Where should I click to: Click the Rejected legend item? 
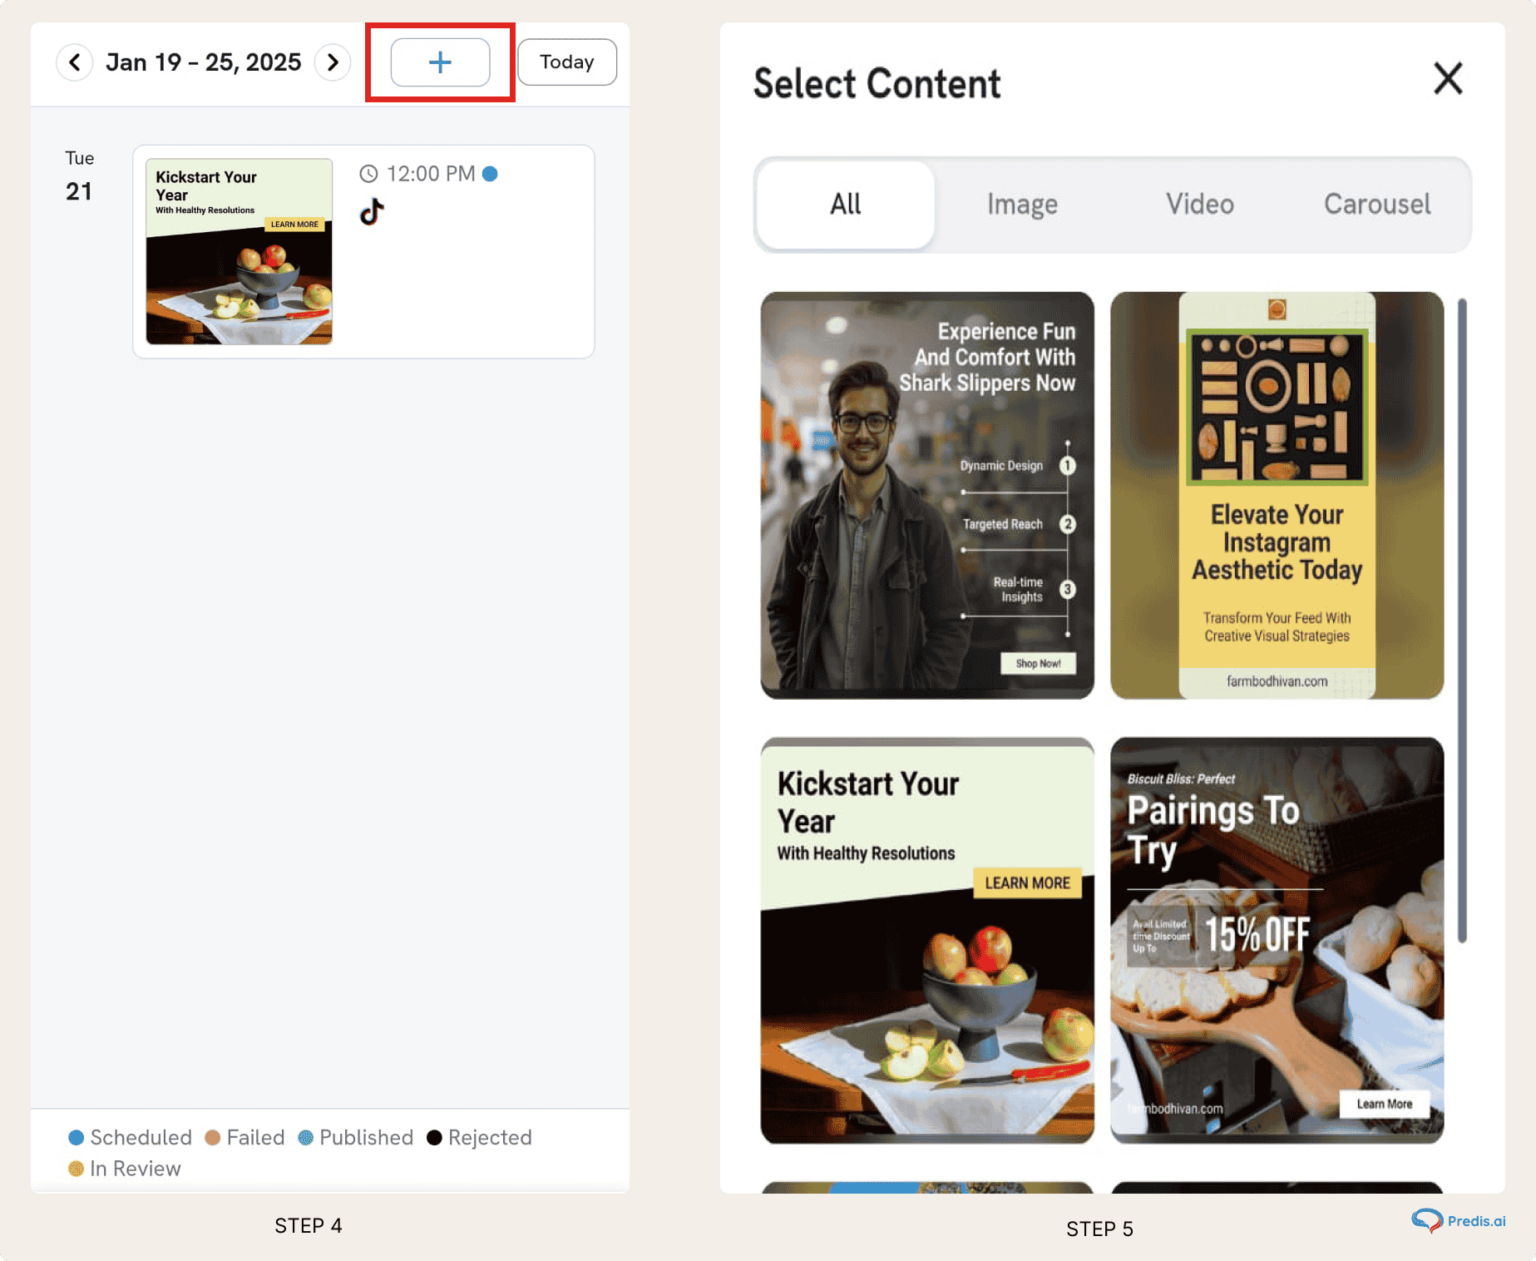pyautogui.click(x=479, y=1138)
